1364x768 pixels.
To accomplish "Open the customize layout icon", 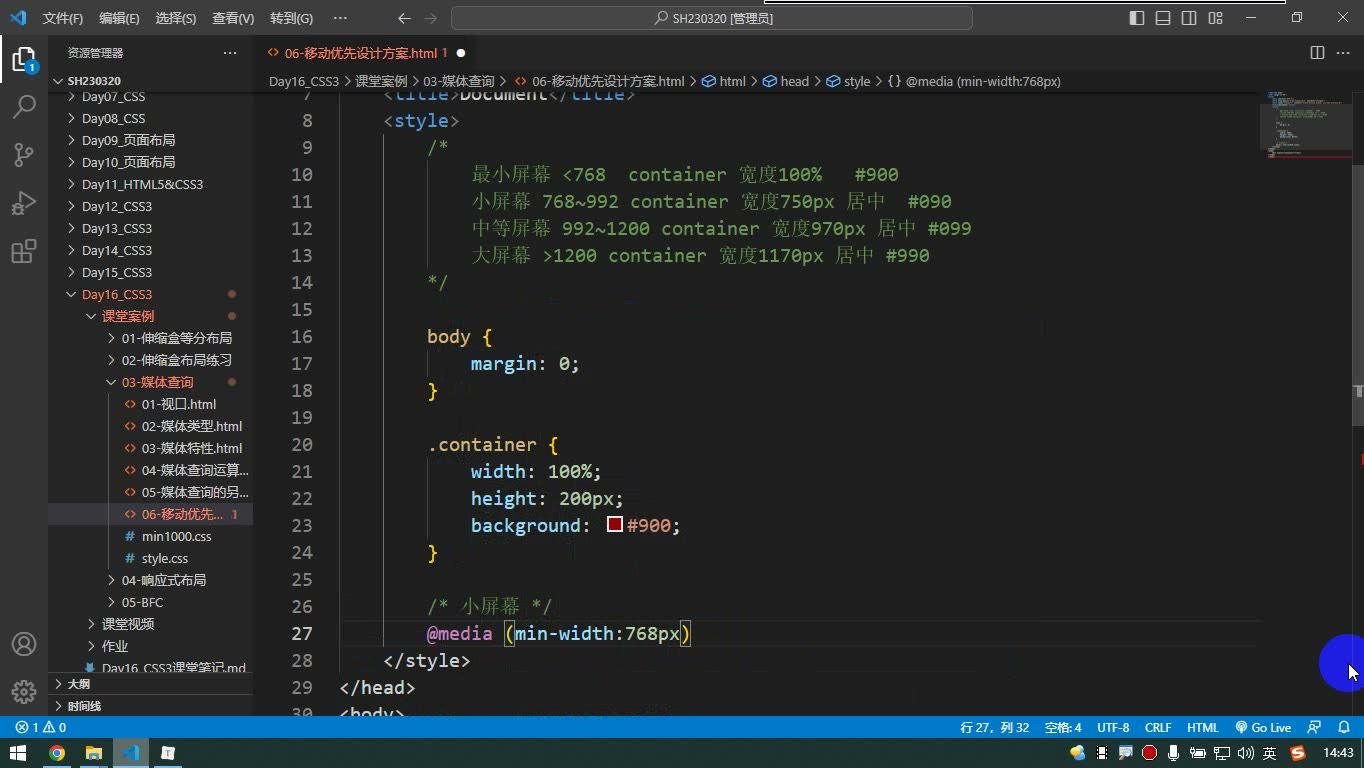I will [x=1215, y=18].
